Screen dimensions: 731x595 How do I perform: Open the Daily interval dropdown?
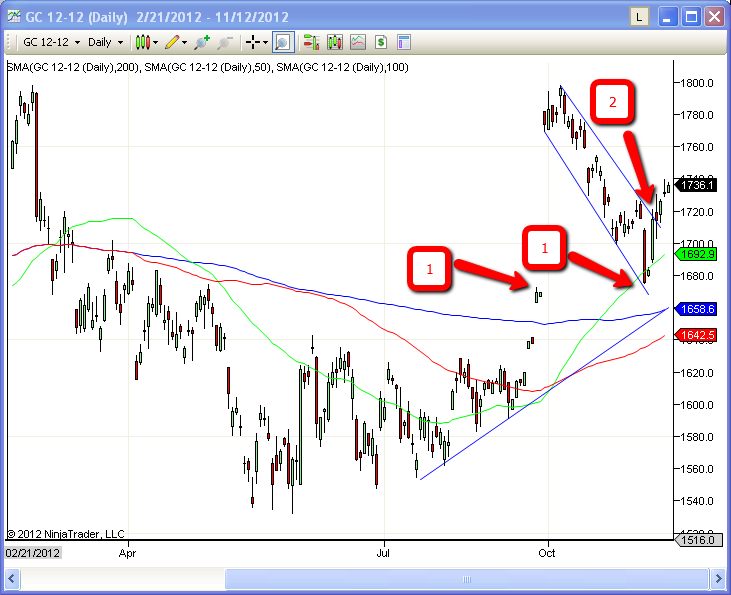[105, 42]
